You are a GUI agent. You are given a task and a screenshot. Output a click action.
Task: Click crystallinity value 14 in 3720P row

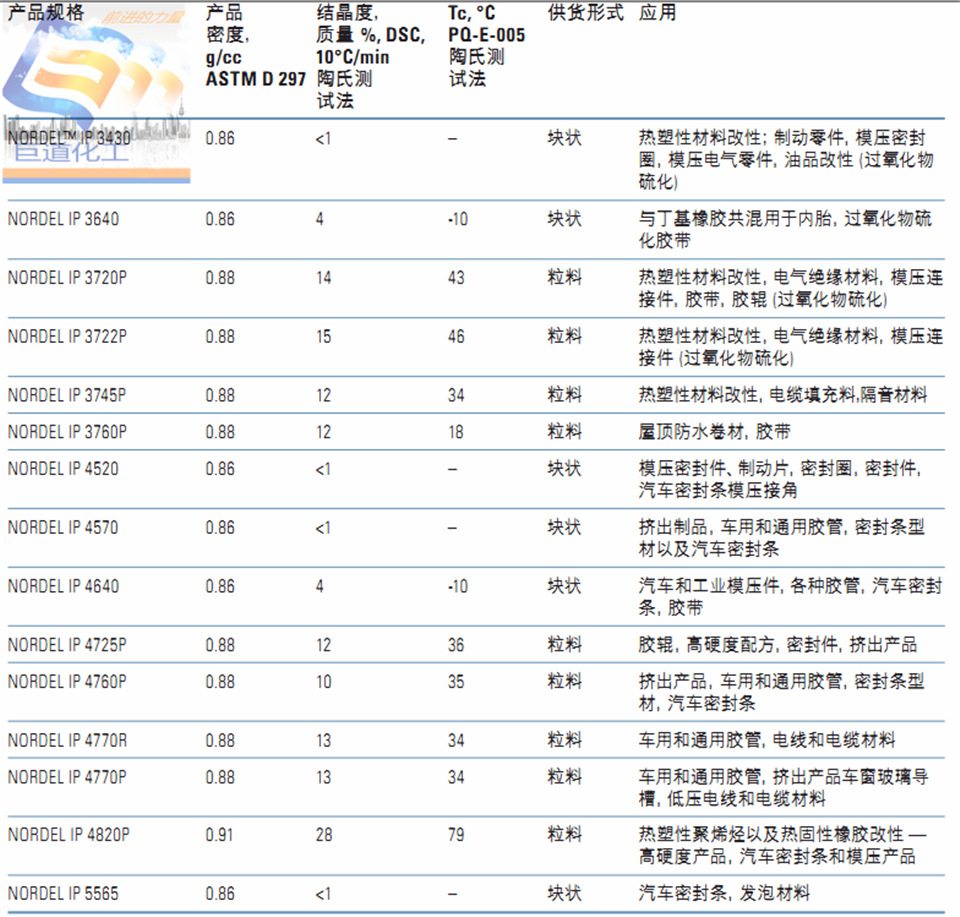pyautogui.click(x=324, y=278)
